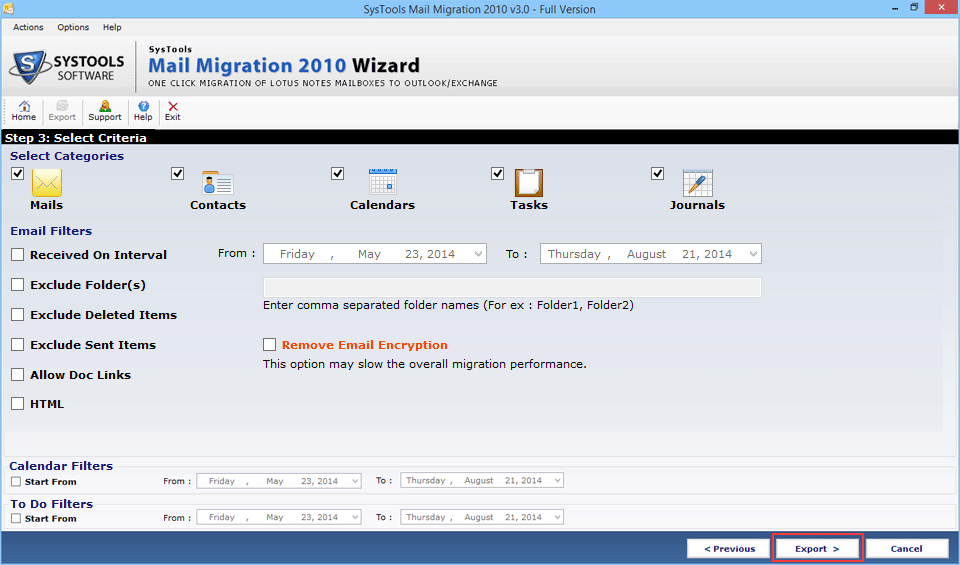The height and width of the screenshot is (565, 960).
Task: Click the 'Journals' category label
Action: 697,205
